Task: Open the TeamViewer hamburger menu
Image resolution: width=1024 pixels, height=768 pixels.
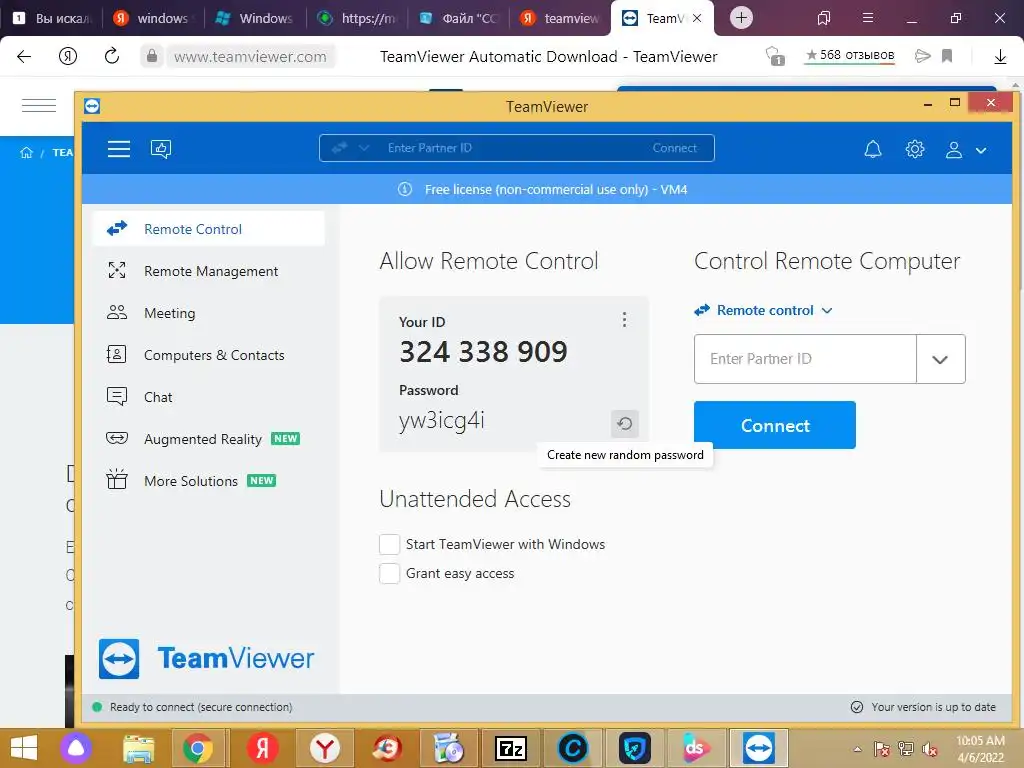Action: (119, 149)
